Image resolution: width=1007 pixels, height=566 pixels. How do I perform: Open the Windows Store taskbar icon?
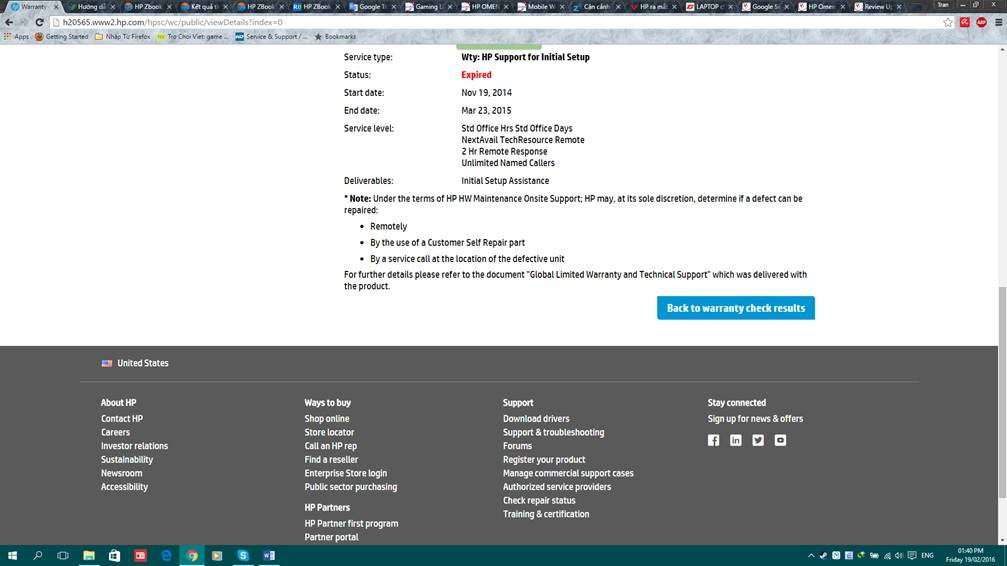(x=114, y=555)
